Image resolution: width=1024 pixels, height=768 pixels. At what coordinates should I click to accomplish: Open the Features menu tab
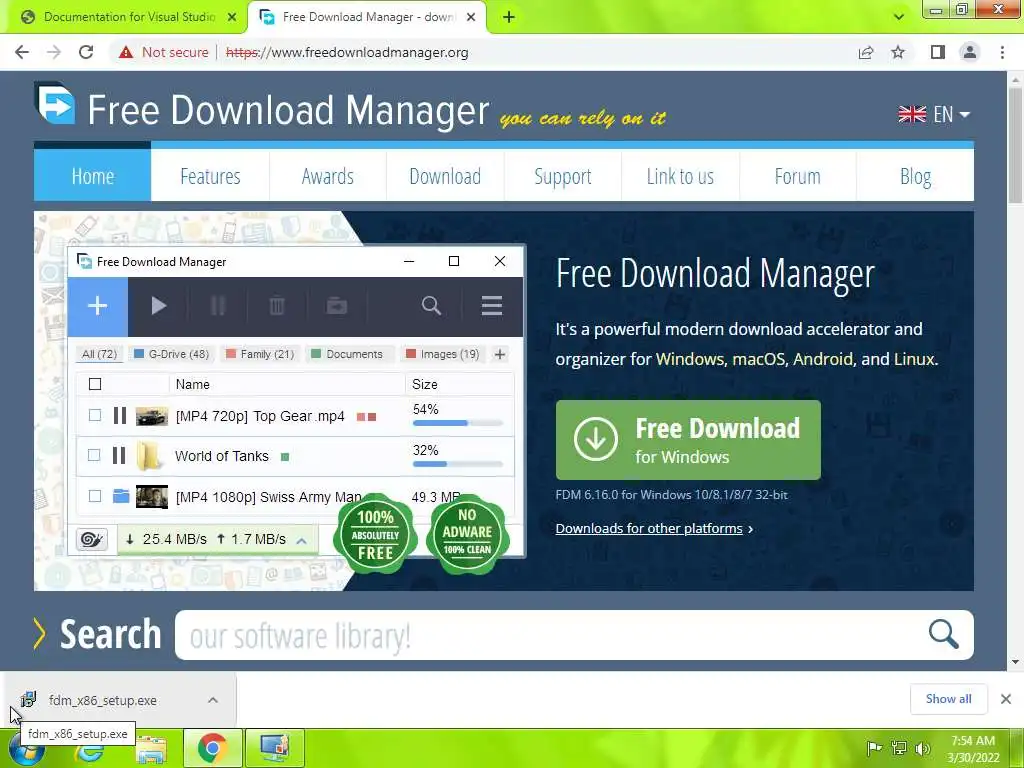210,175
